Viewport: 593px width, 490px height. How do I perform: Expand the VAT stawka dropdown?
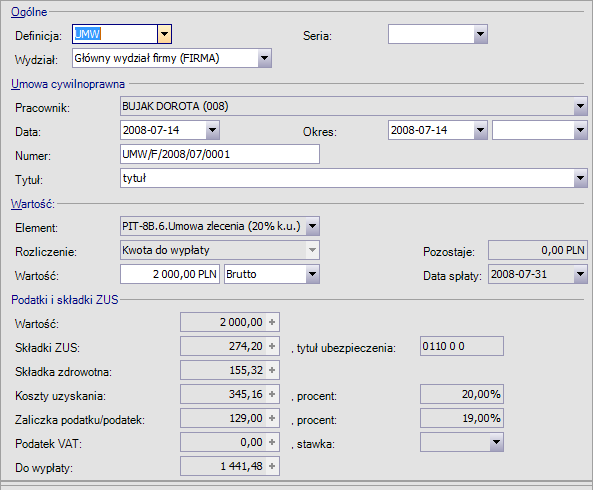click(x=496, y=442)
